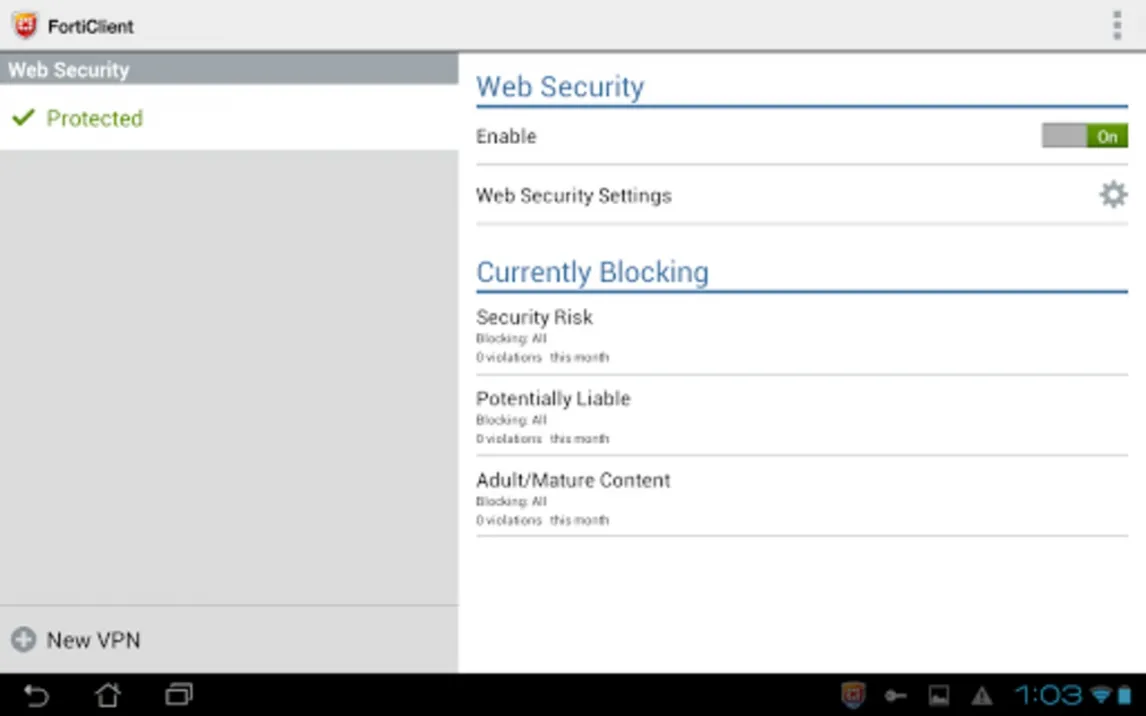Go to Android home screen
Screen dimensions: 1146x716
pos(107,694)
